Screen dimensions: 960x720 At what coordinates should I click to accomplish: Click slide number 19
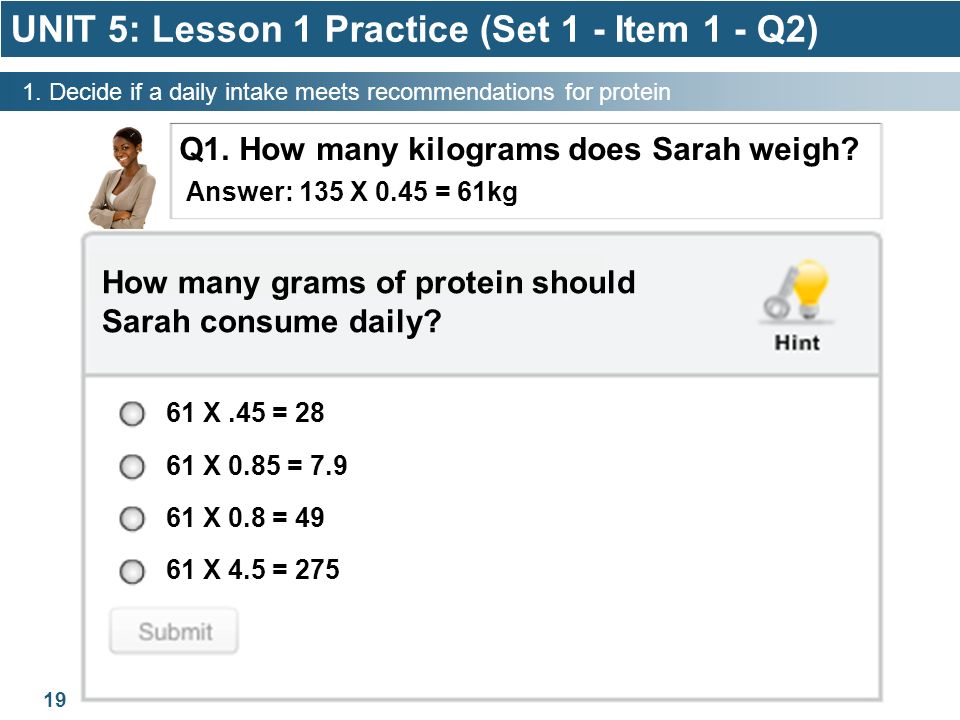point(54,699)
